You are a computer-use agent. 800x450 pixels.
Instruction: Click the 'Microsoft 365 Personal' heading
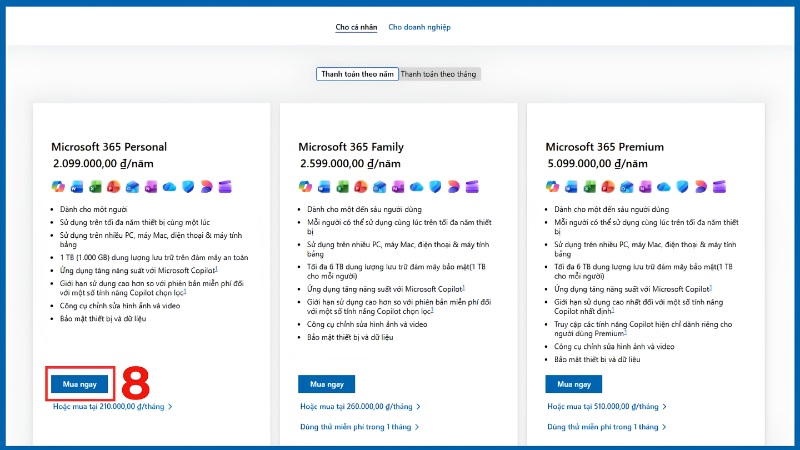[x=109, y=147]
